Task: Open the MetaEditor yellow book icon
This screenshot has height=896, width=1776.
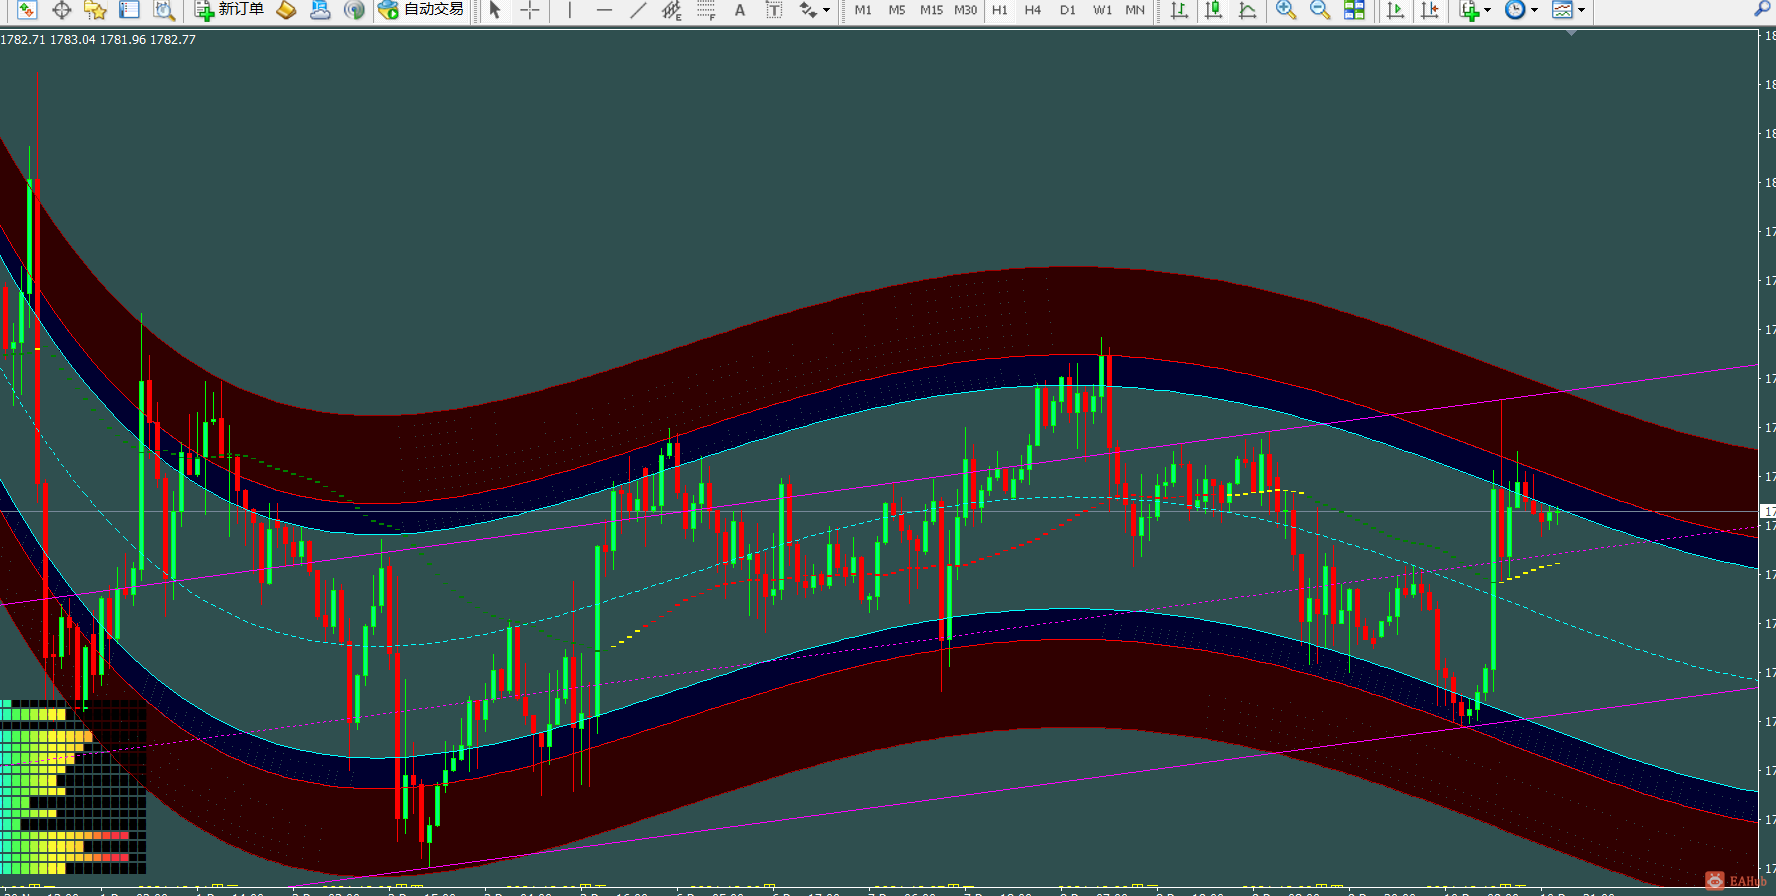Action: coord(286,10)
